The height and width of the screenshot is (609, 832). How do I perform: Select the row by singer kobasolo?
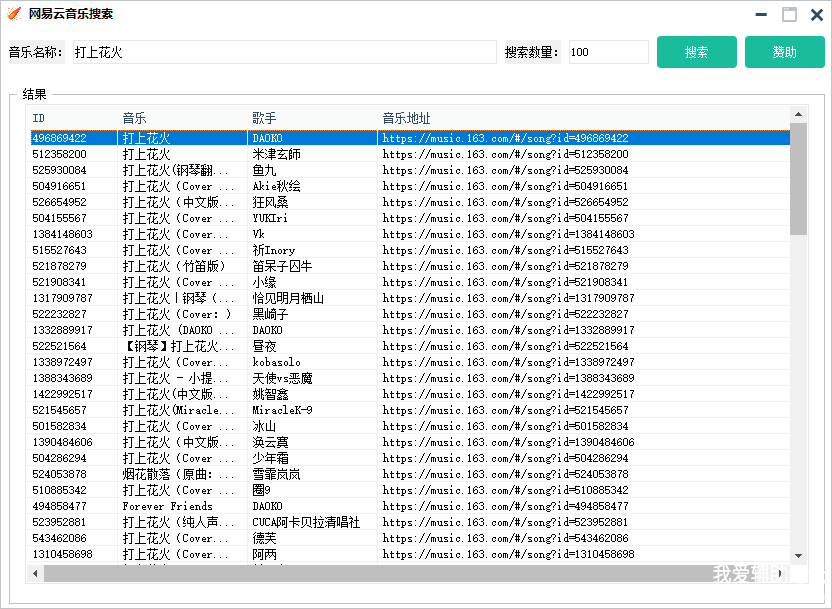[x=410, y=362]
